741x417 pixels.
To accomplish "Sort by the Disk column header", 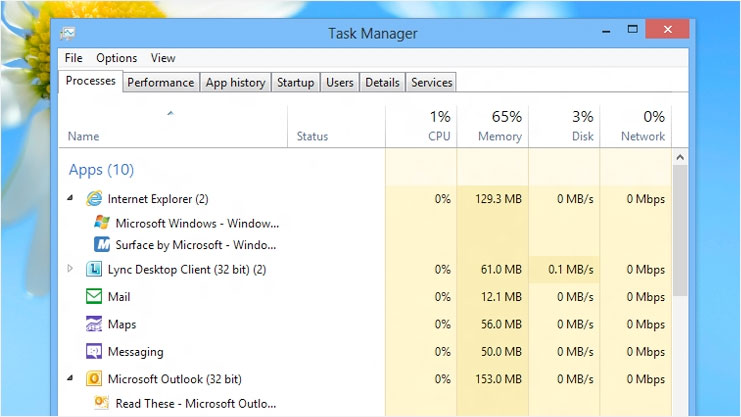I will (x=564, y=126).
